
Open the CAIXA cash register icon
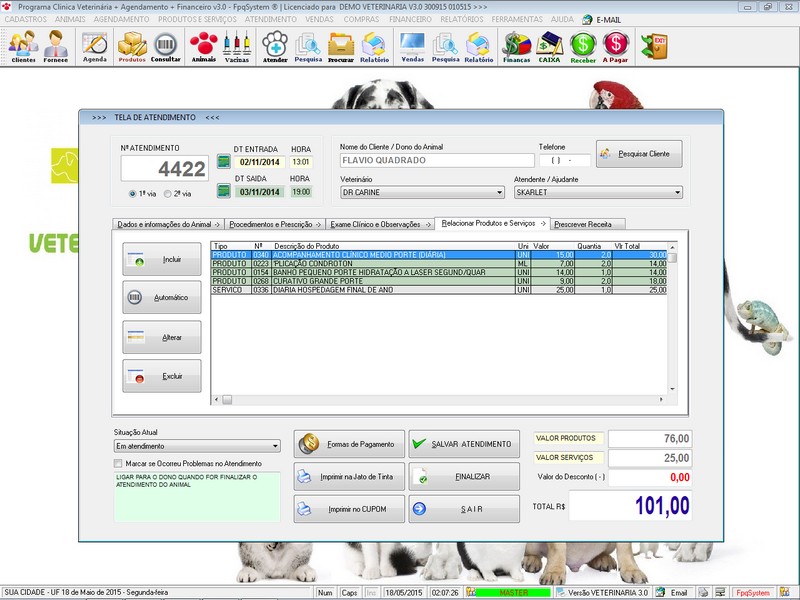(549, 46)
